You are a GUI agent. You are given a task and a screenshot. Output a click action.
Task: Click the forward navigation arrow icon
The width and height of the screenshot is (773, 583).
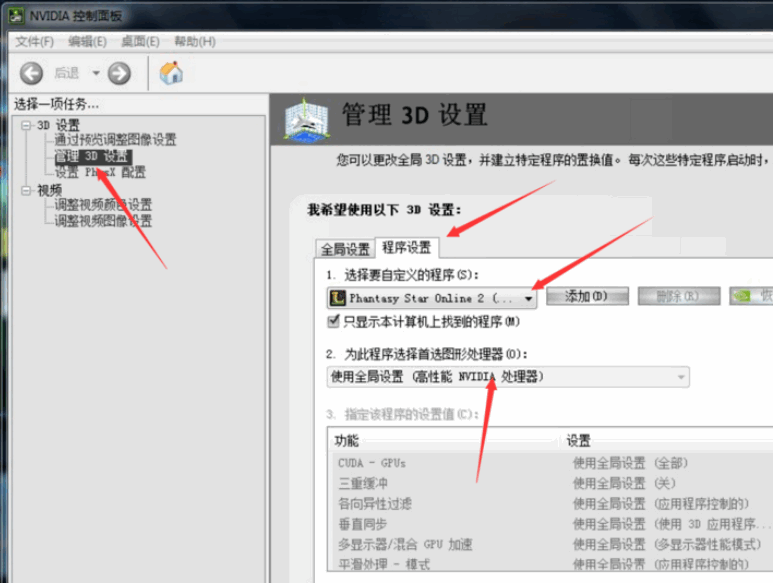(x=120, y=72)
